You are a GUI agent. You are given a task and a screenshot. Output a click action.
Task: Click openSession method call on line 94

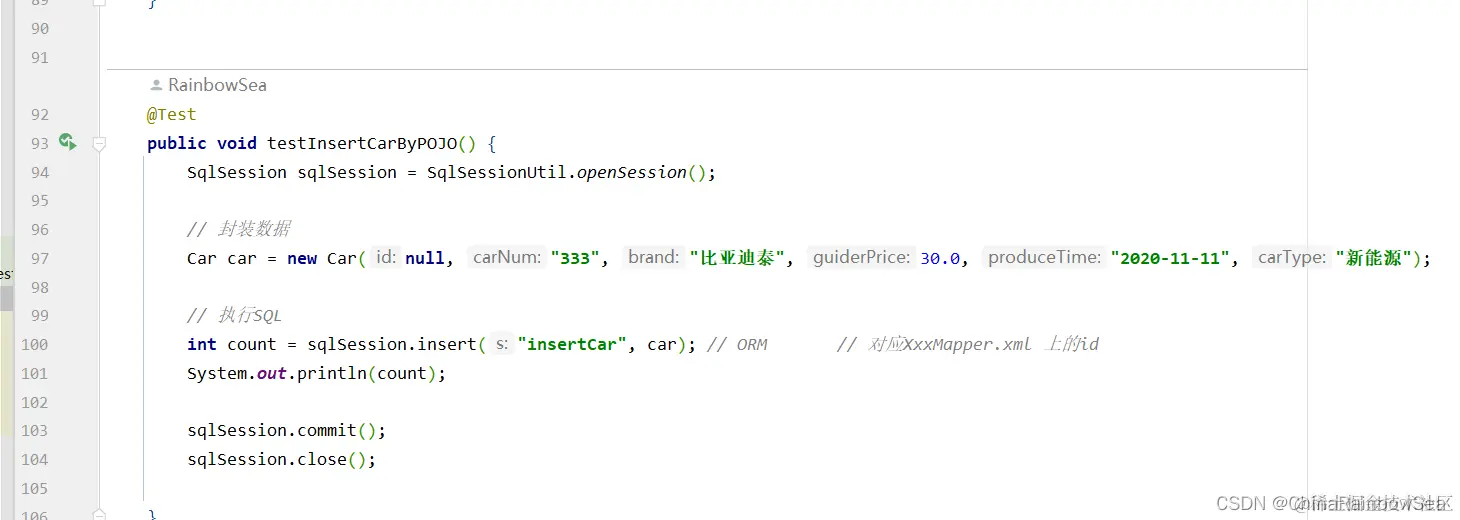tap(632, 172)
